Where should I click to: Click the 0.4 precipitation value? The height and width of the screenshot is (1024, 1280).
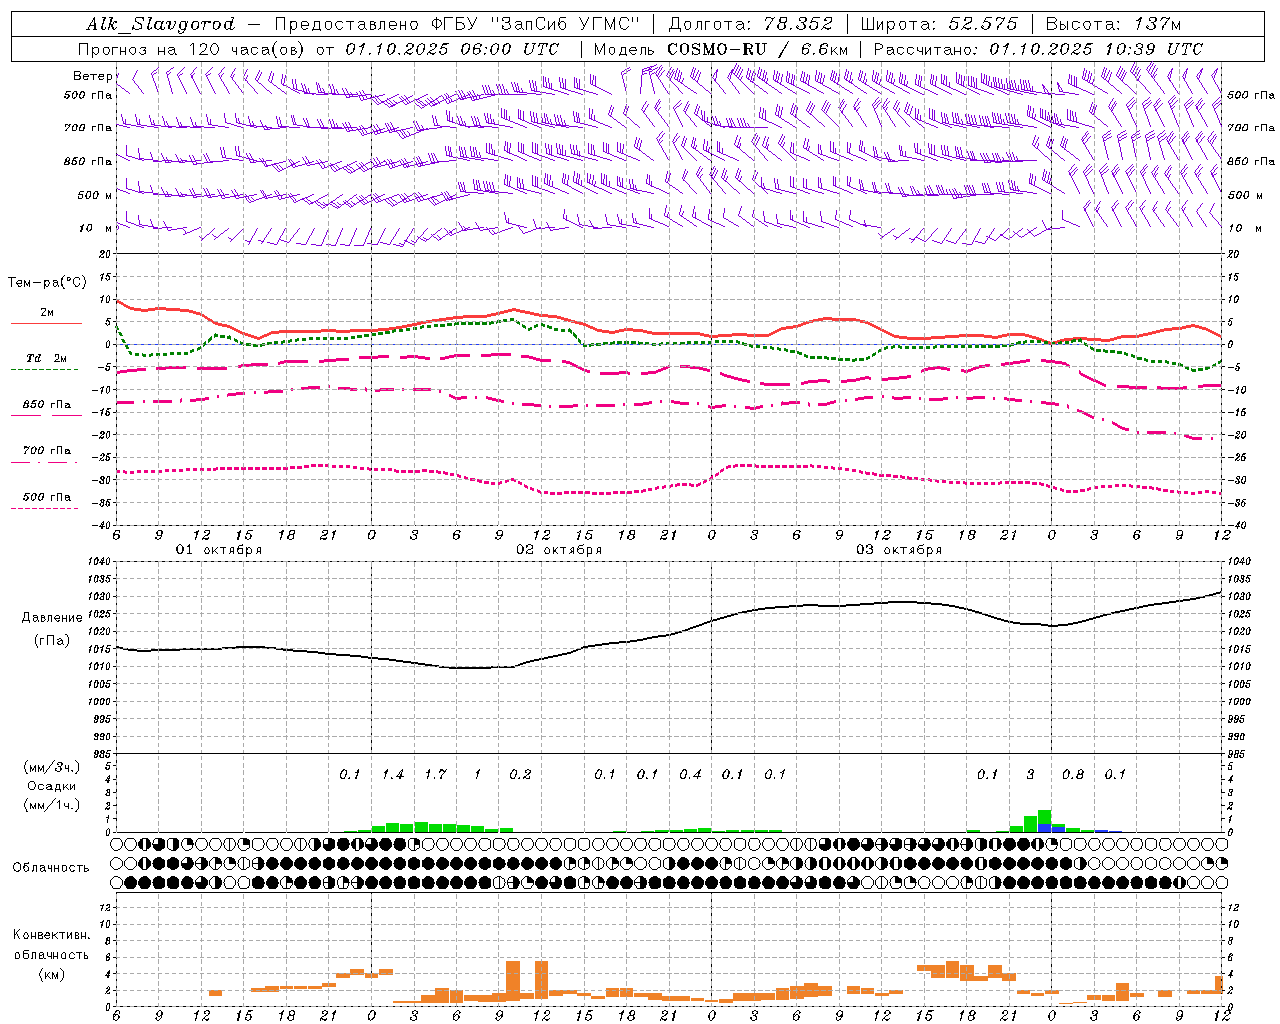click(690, 775)
